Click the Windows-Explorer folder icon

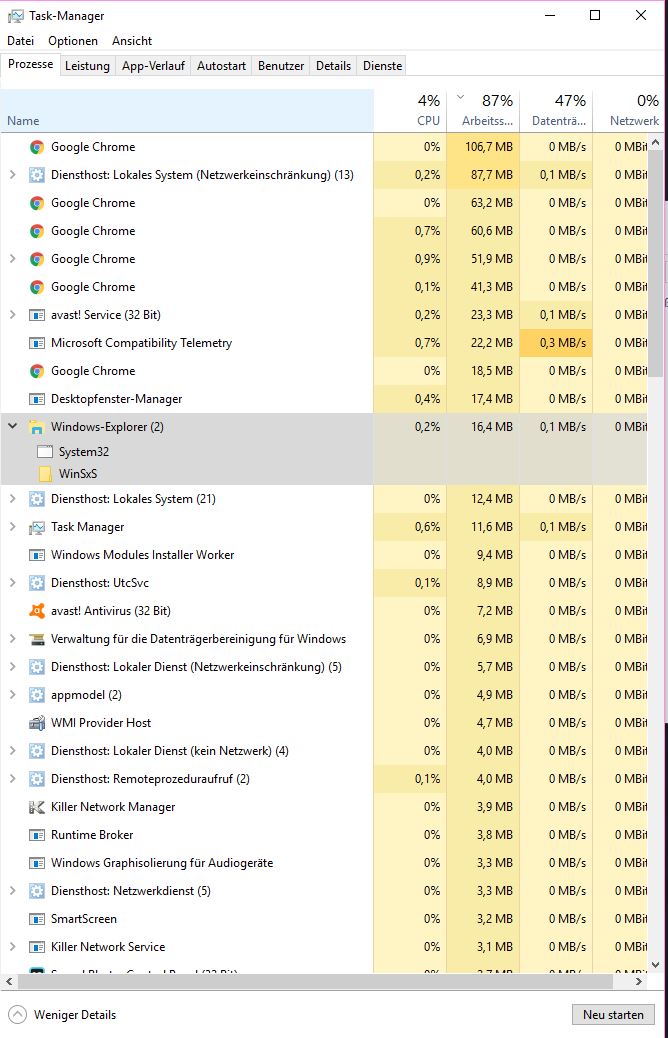pos(37,427)
